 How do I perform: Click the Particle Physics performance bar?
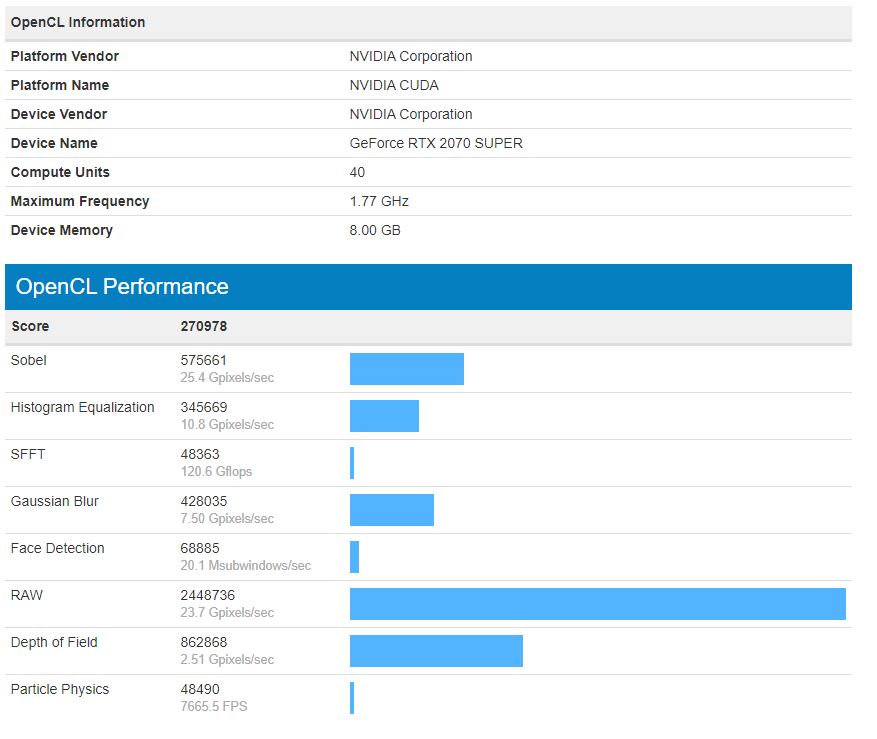(x=352, y=698)
